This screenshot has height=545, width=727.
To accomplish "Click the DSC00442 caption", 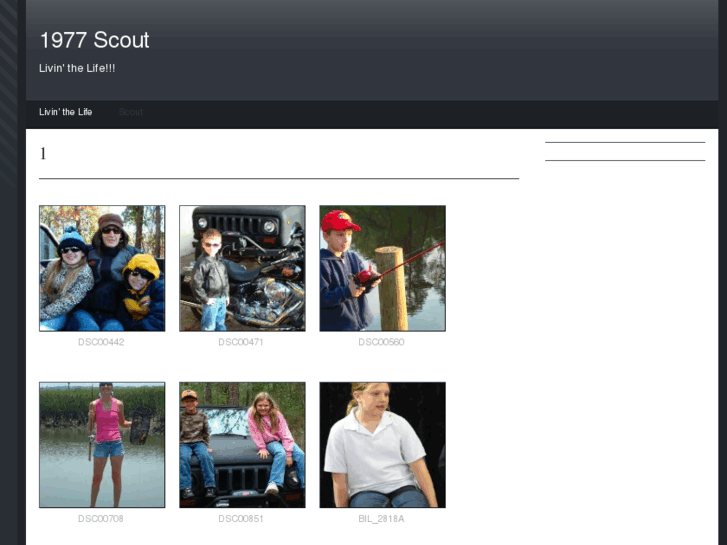I will click(x=101, y=342).
